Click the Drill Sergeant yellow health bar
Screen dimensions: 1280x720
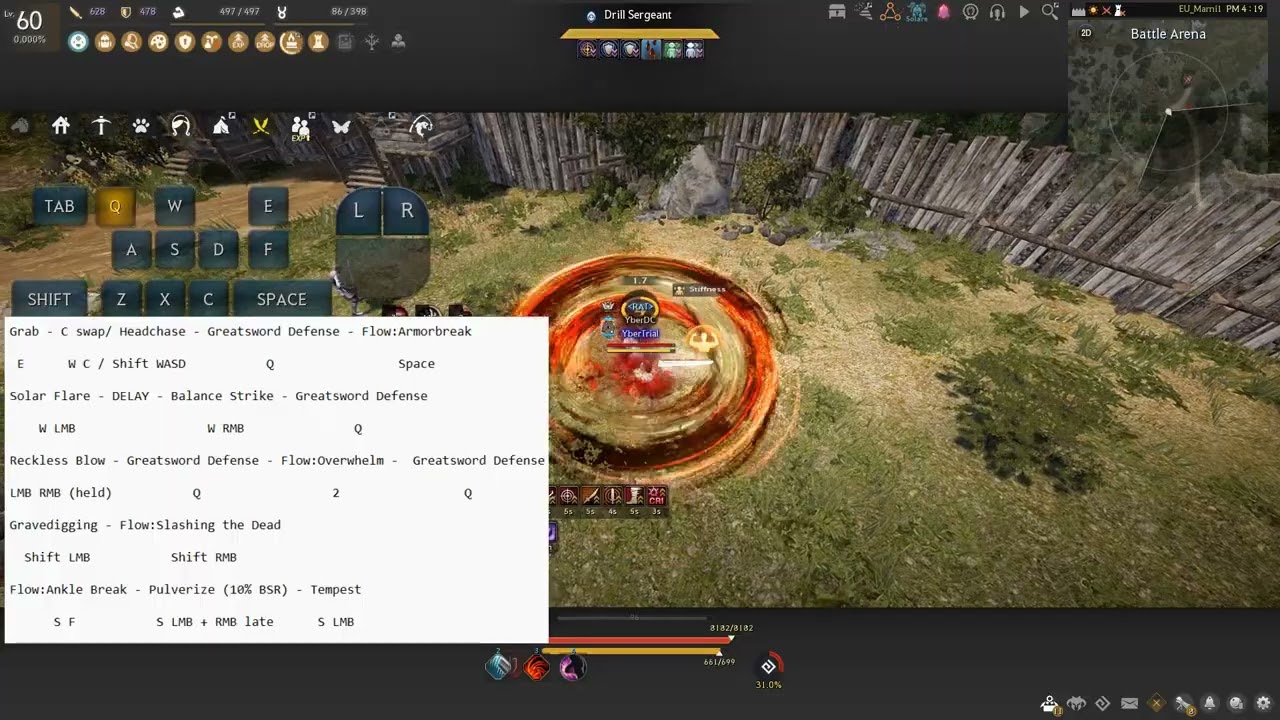coord(639,34)
